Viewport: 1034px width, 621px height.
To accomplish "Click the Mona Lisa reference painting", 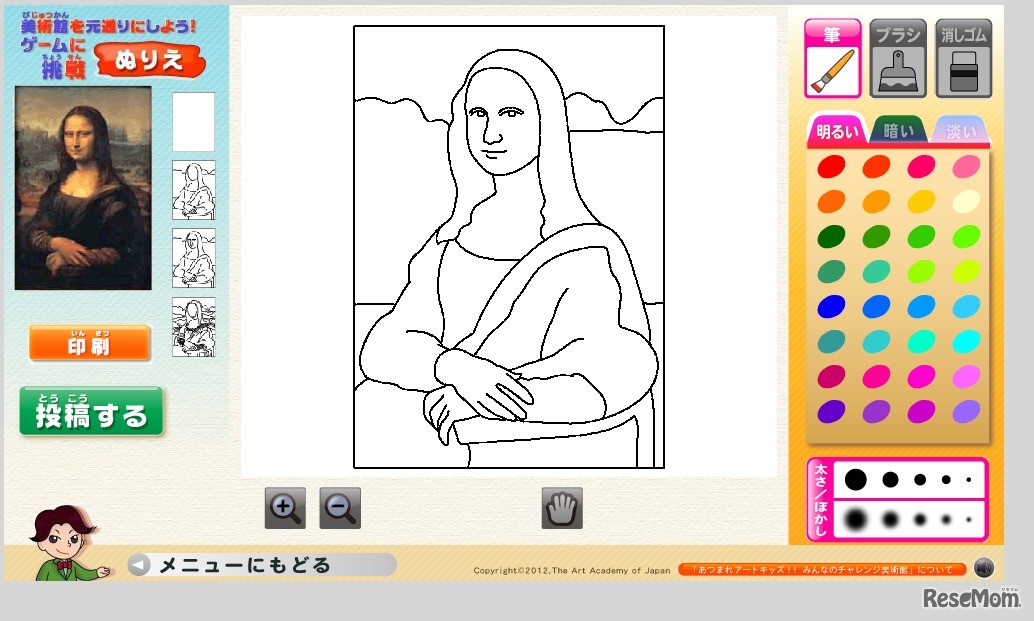I will pos(83,189).
